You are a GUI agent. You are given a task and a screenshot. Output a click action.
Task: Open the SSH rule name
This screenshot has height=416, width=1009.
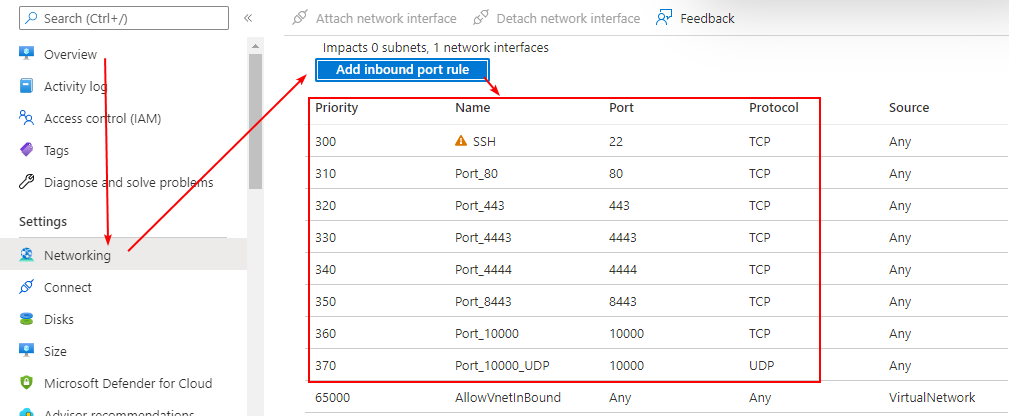(485, 142)
